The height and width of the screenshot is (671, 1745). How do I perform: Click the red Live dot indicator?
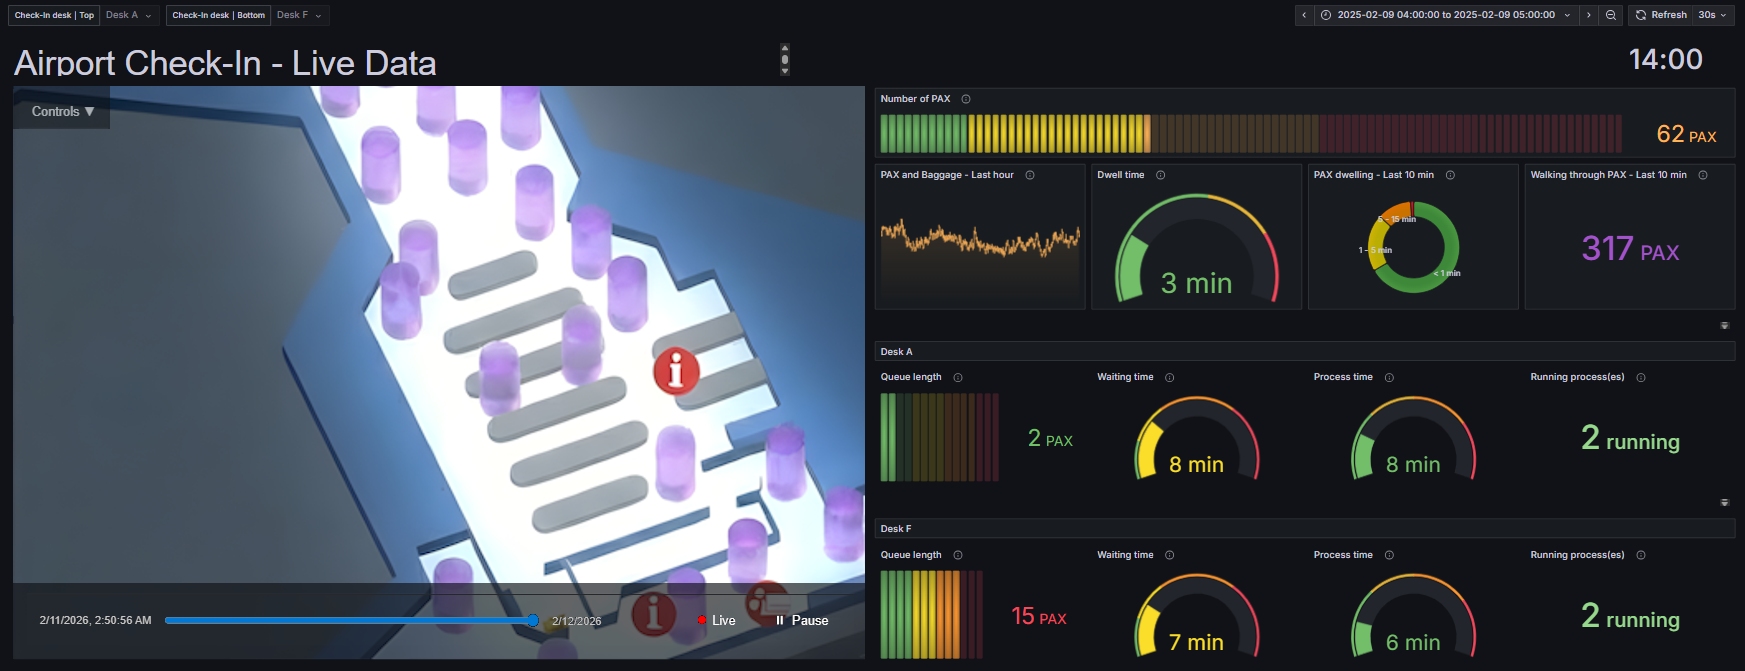coord(702,620)
